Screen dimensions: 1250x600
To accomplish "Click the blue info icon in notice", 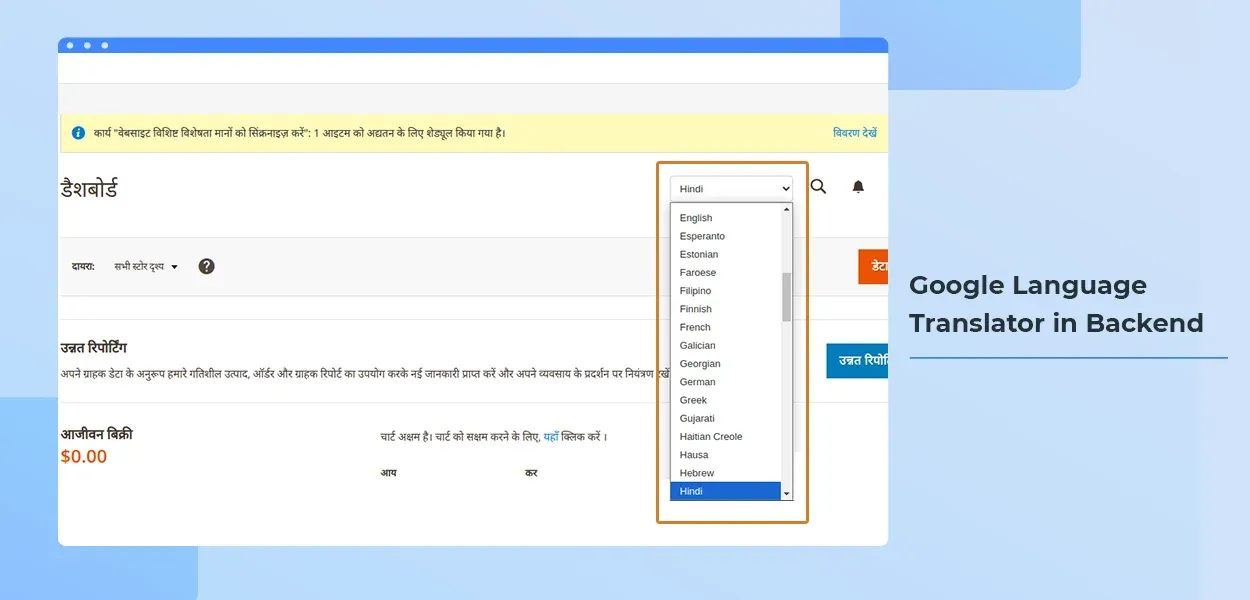I will coord(78,133).
